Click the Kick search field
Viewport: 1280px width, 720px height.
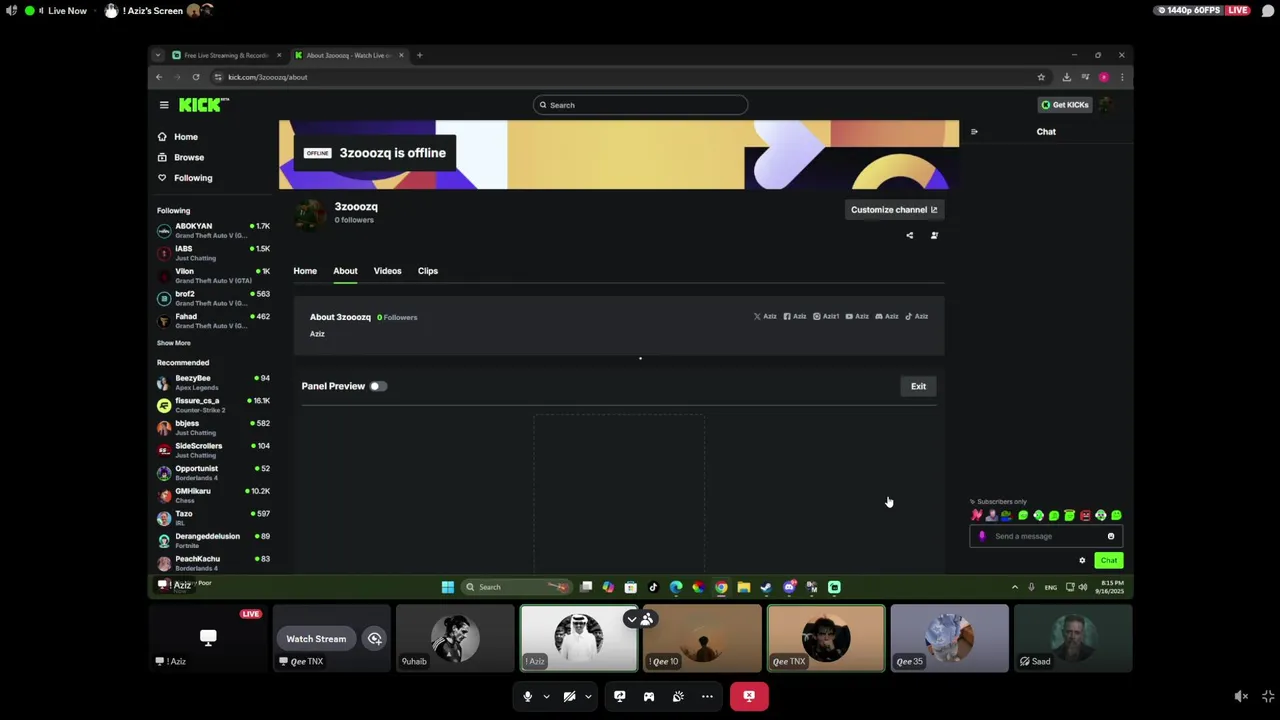click(x=640, y=105)
